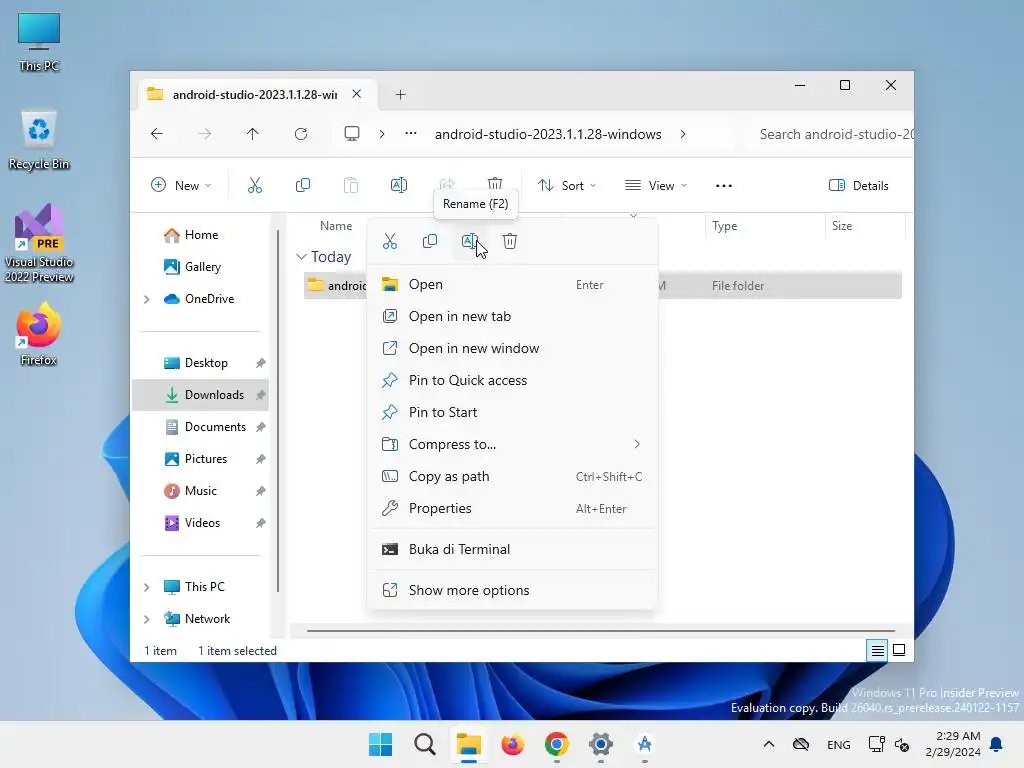Click the Cut scissors icon in the Explorer toolbar
Screen dimensions: 1024x768
tap(255, 185)
